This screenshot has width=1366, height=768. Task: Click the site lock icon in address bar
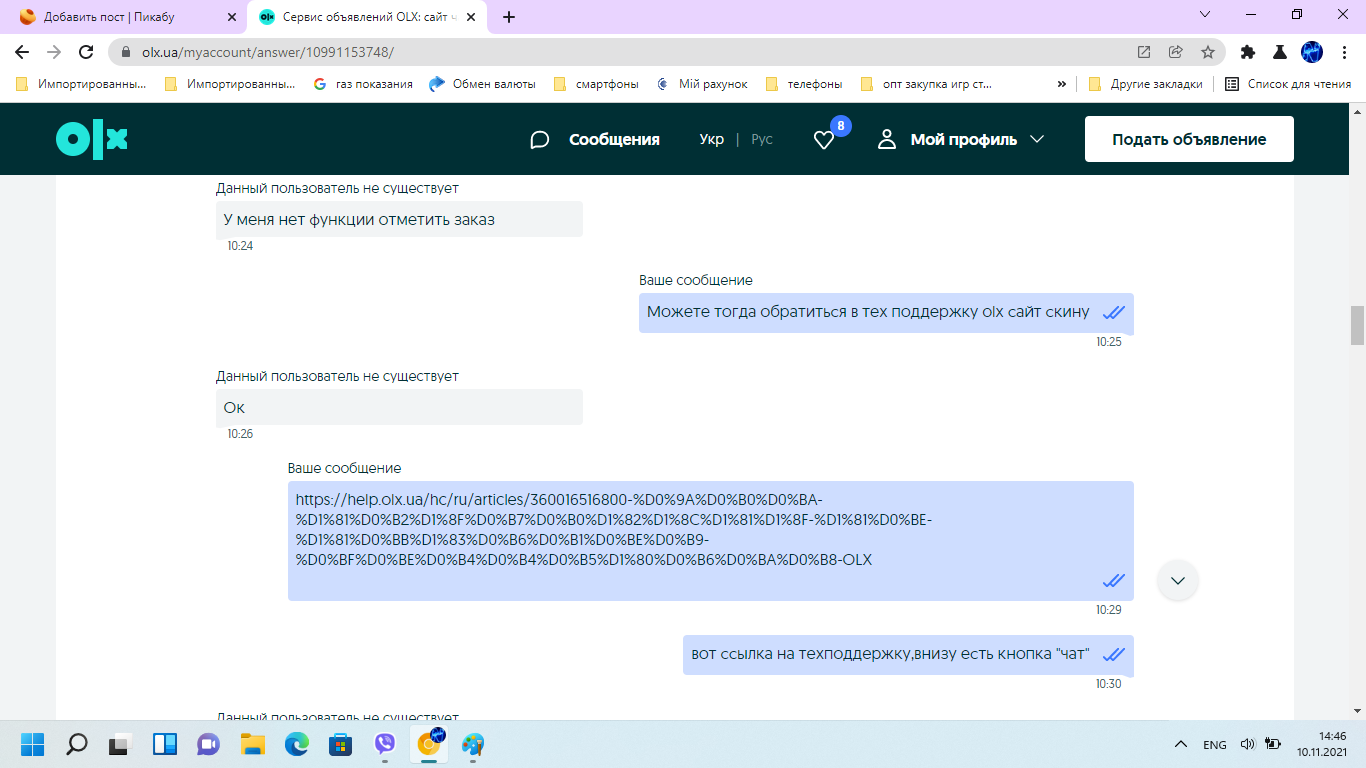pyautogui.click(x=126, y=52)
